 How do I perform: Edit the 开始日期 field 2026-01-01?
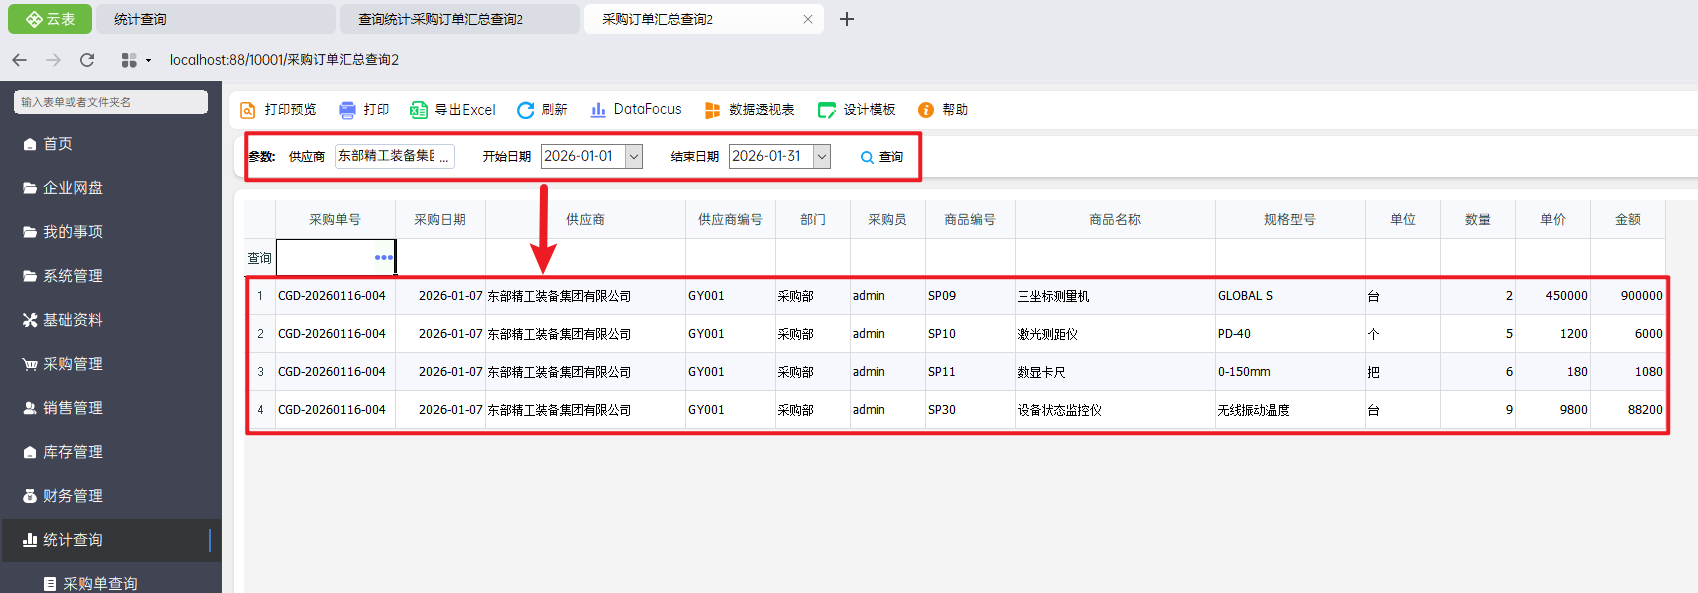click(583, 157)
